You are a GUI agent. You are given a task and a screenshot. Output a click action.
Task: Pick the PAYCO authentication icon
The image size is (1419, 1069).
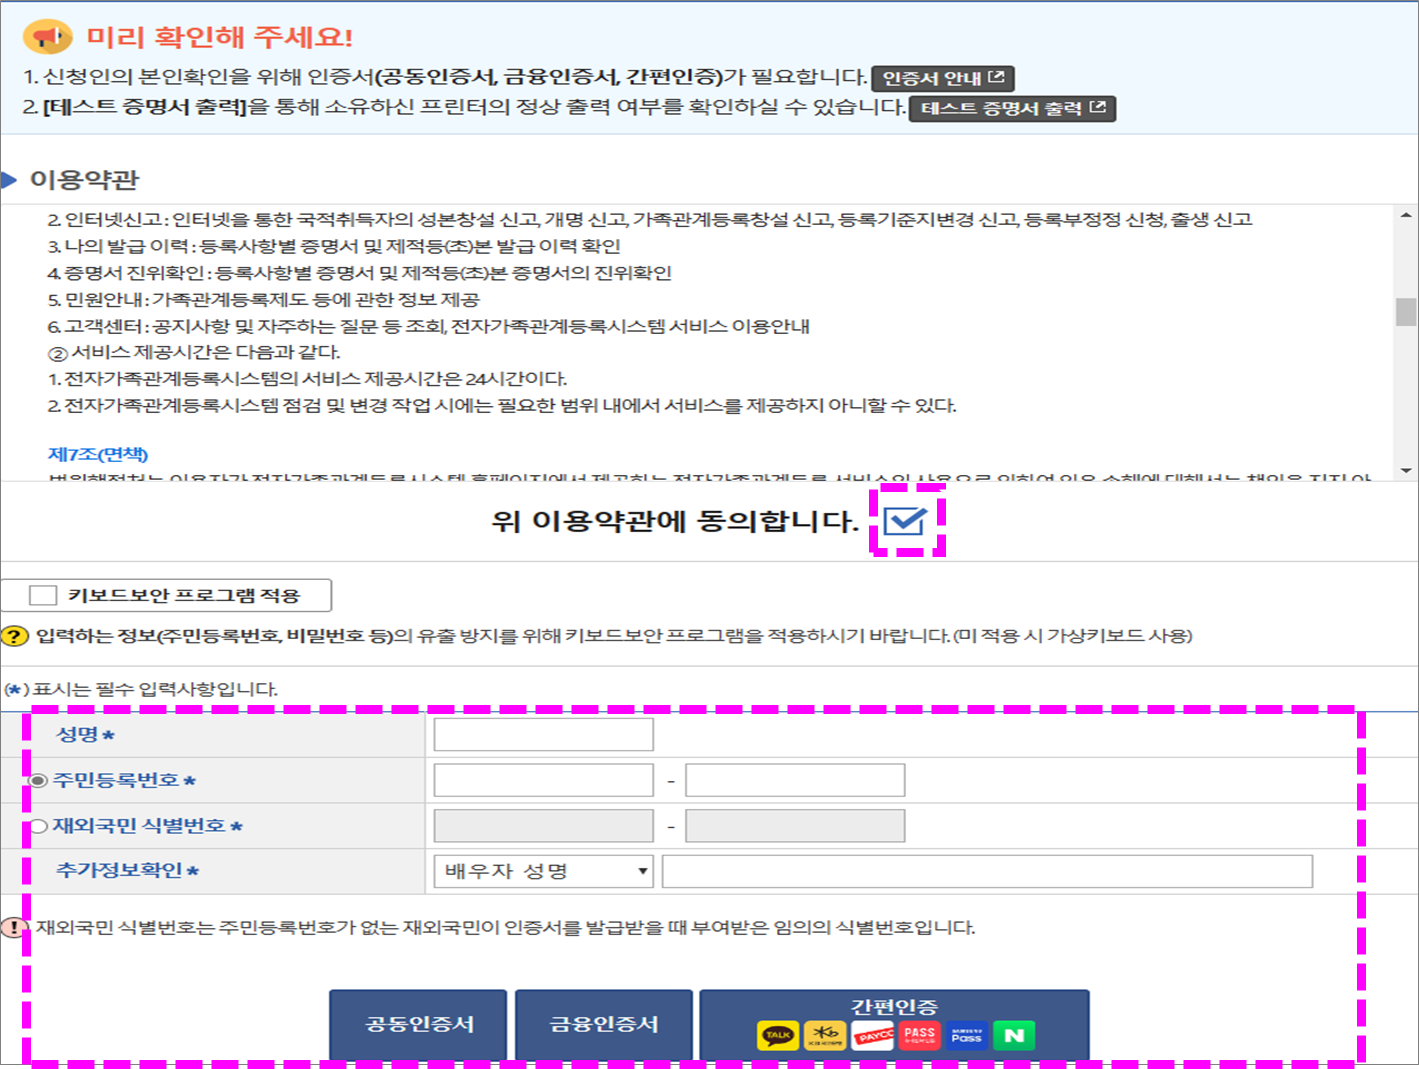[873, 1035]
